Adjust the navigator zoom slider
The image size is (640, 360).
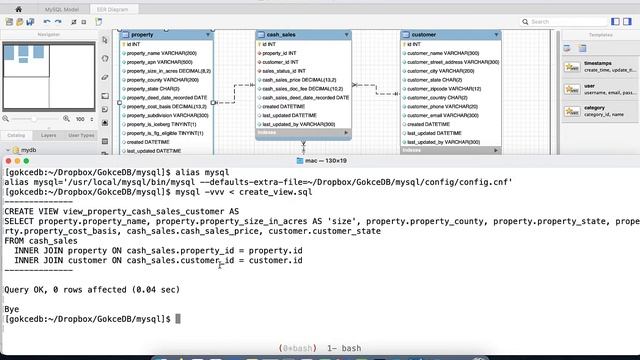[34, 119]
